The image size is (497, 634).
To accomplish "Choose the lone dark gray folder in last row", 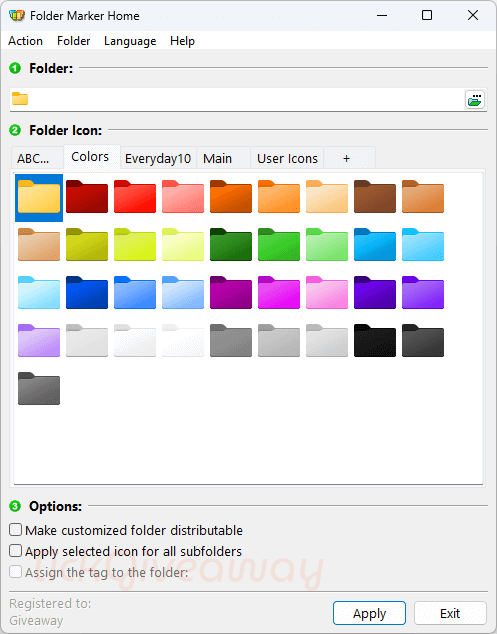I will (x=39, y=389).
